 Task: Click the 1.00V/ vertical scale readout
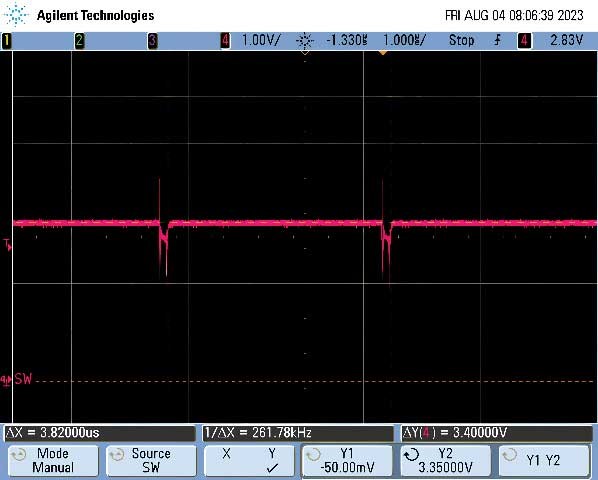coord(261,40)
